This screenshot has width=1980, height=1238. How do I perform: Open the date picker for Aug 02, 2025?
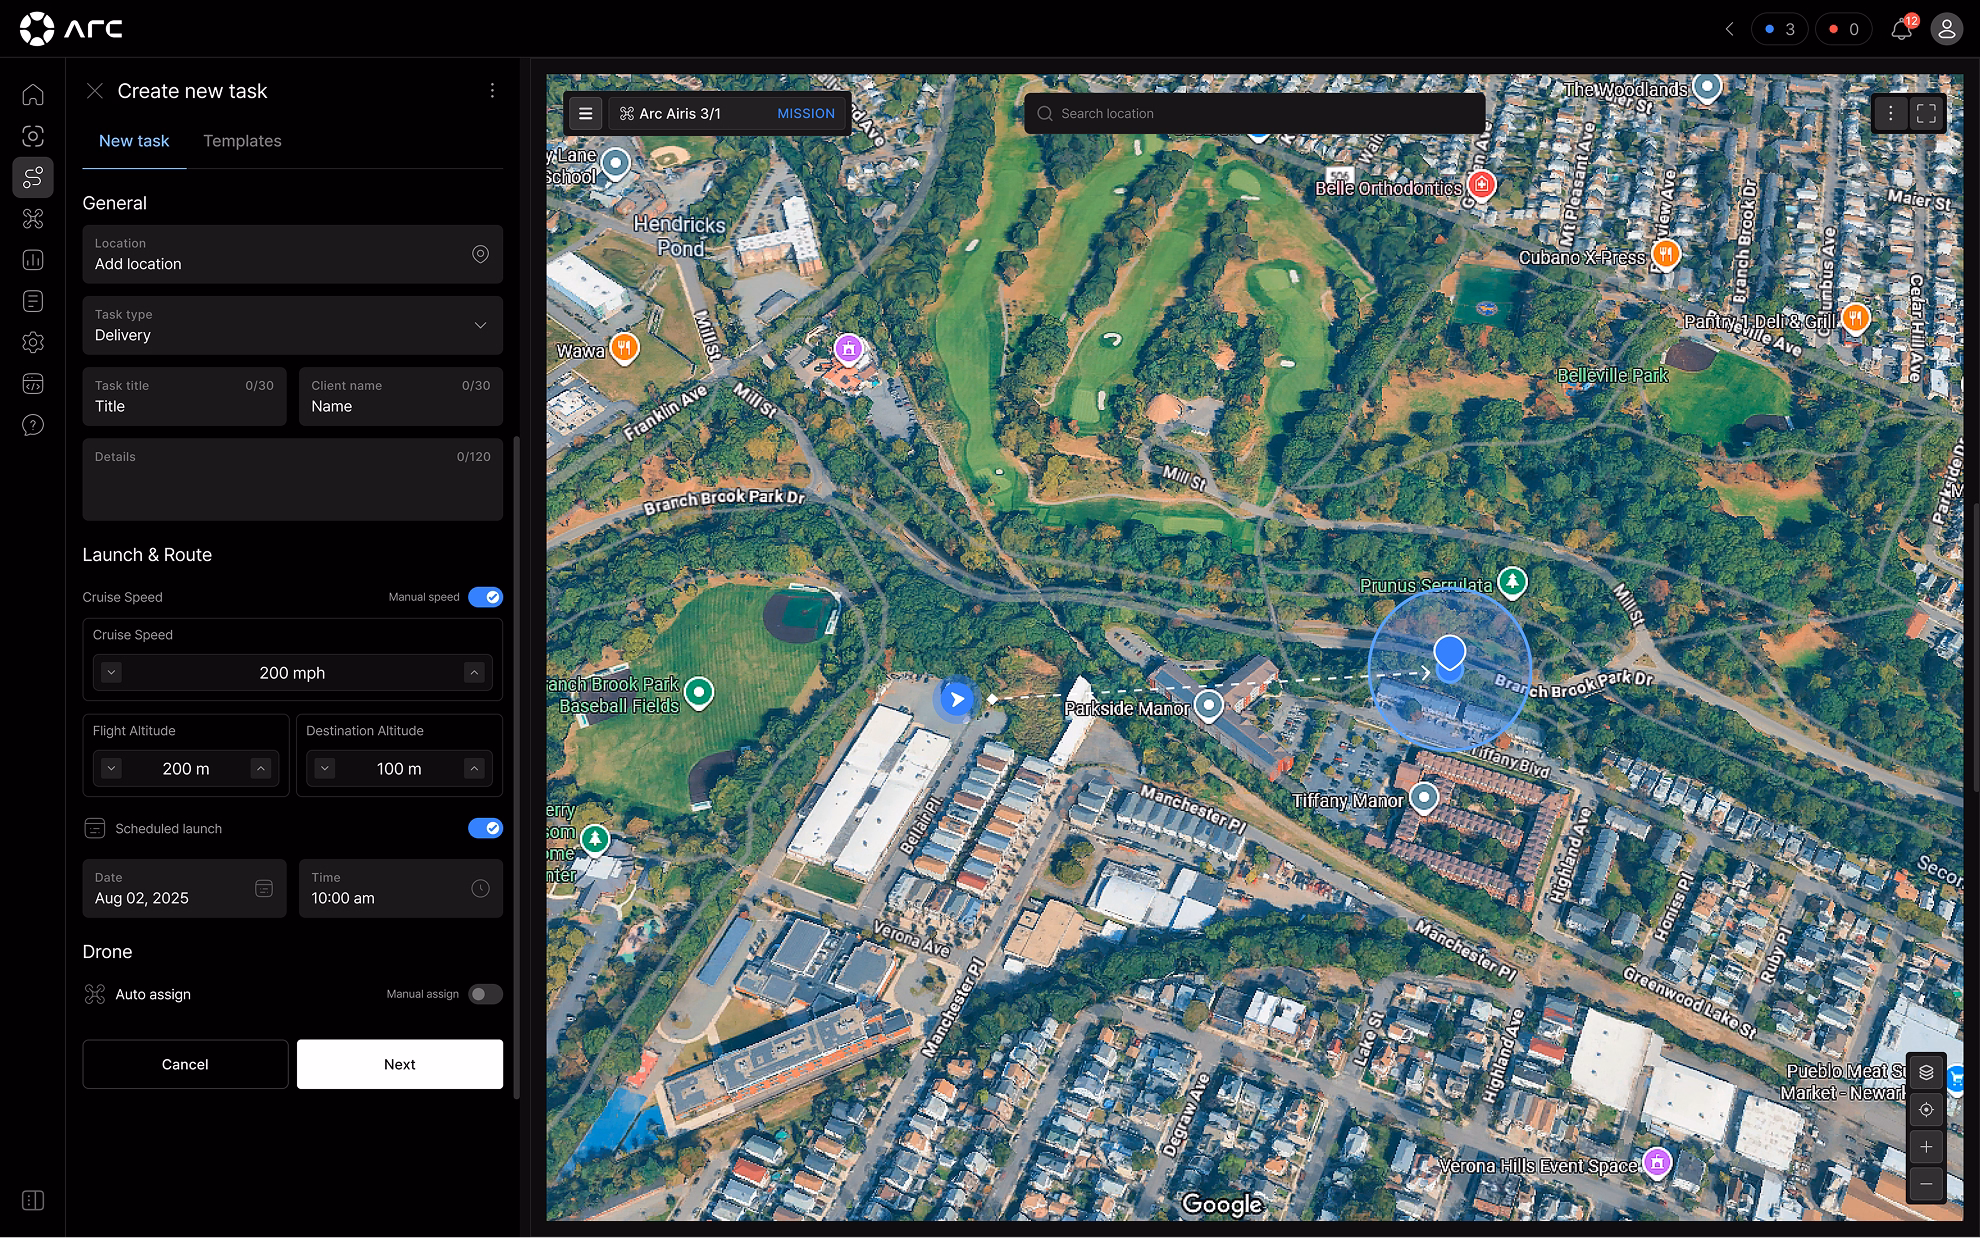coord(263,888)
